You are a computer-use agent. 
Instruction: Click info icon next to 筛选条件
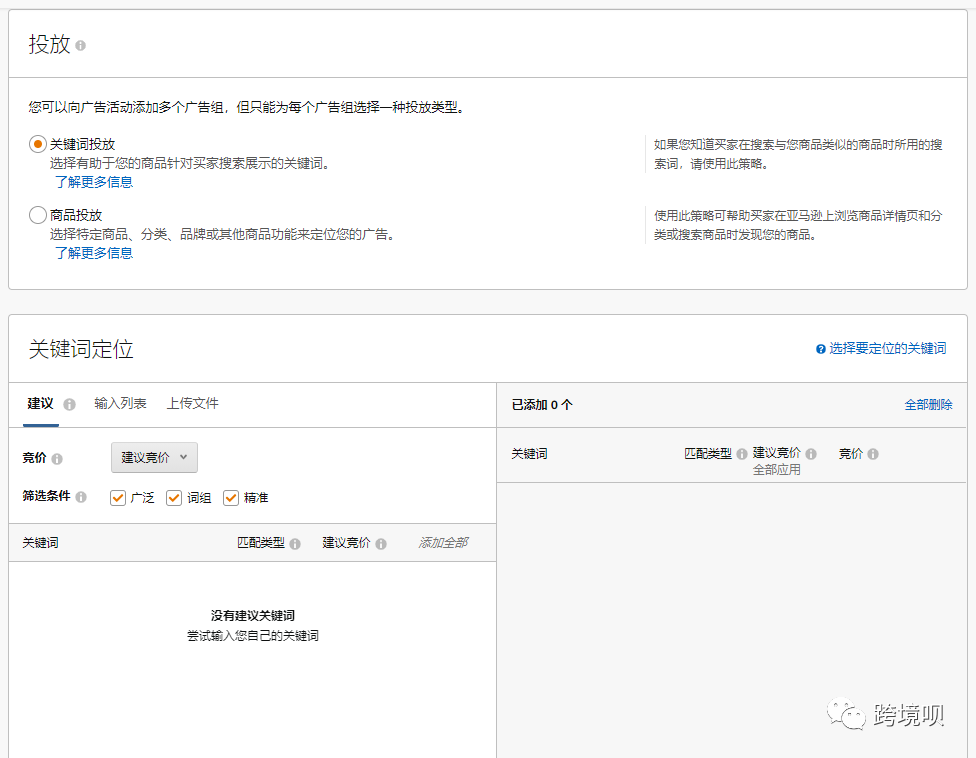(81, 497)
